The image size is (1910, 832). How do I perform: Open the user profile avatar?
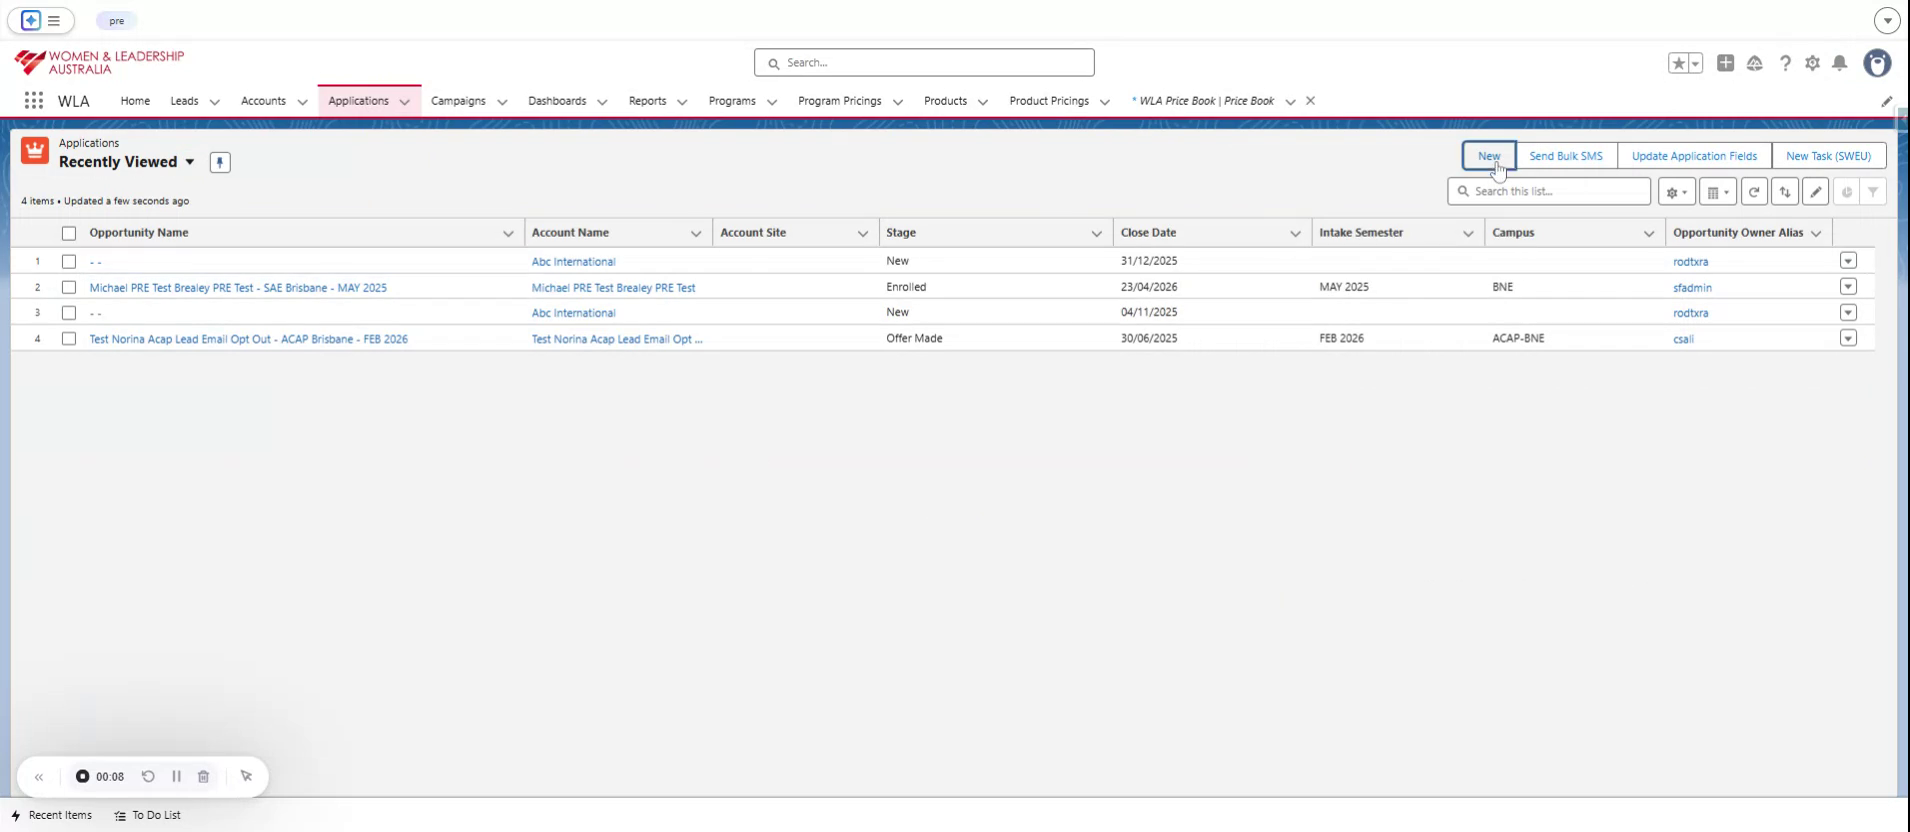tap(1878, 63)
